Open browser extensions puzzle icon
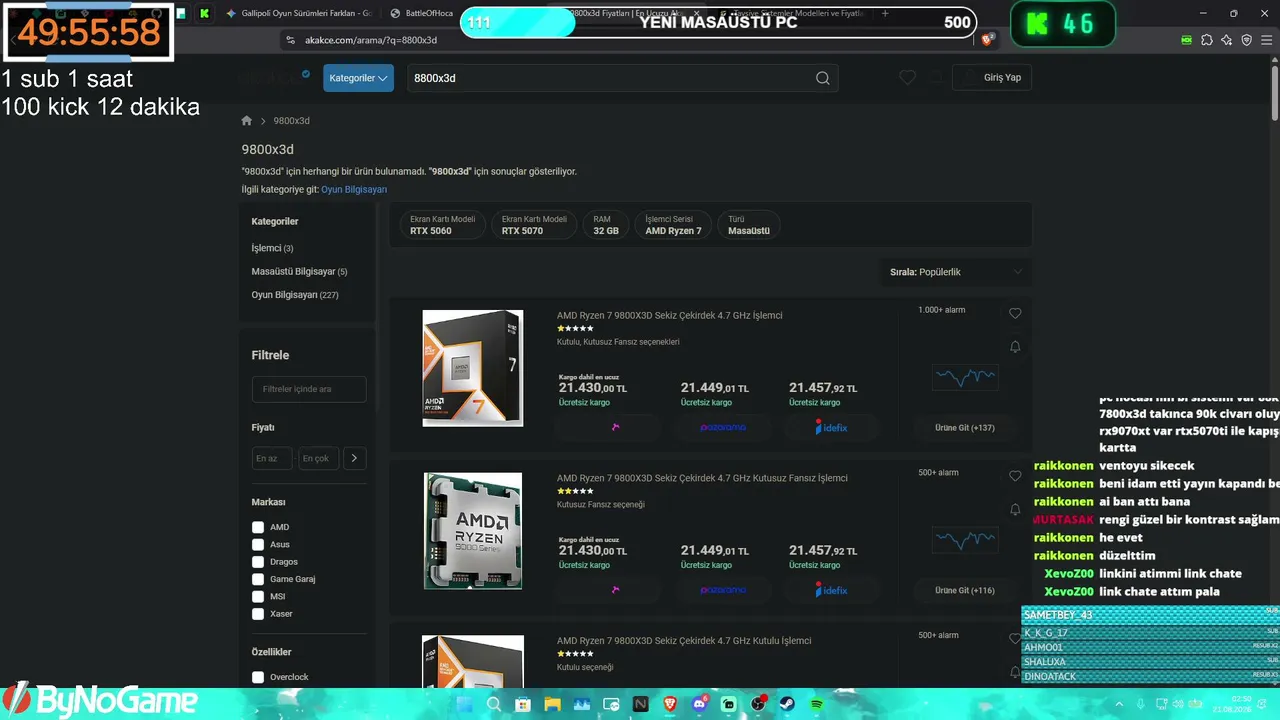The height and width of the screenshot is (720, 1280). tap(1207, 40)
